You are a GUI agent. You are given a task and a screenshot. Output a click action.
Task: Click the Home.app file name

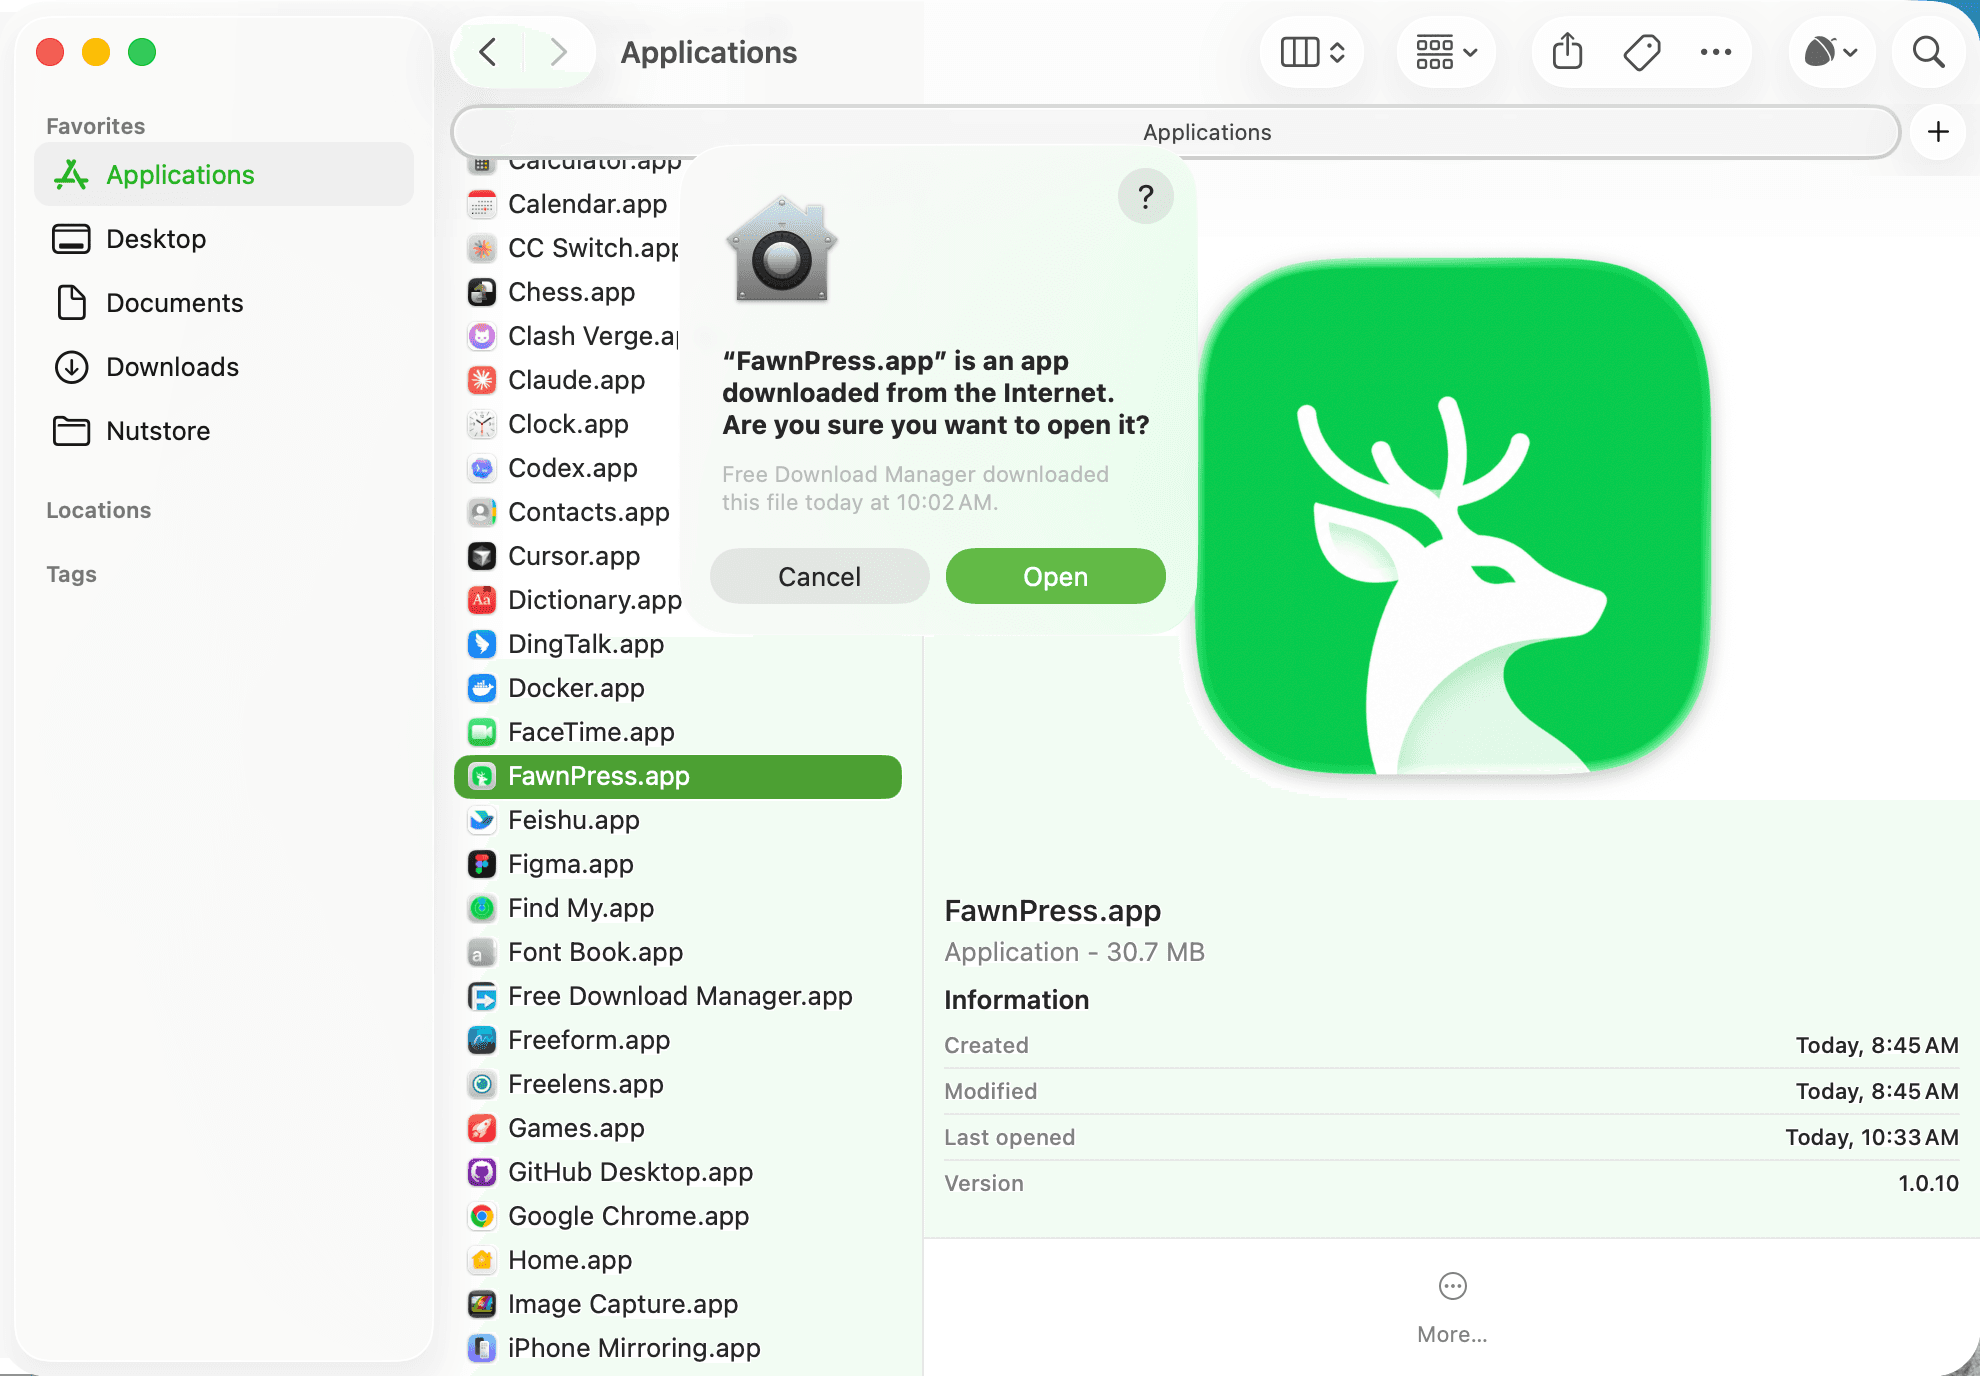[x=570, y=1260]
